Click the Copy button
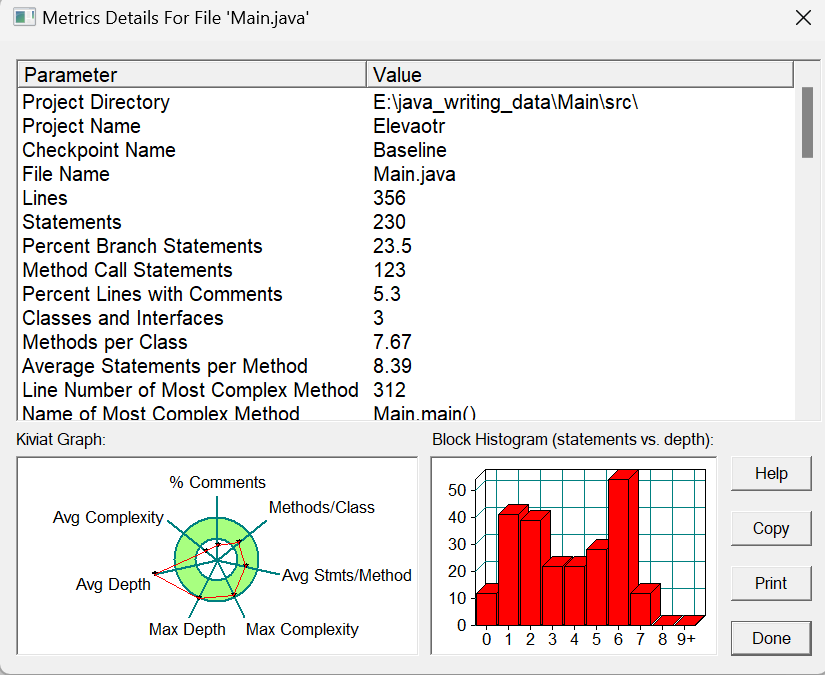The height and width of the screenshot is (675, 825). tap(771, 528)
